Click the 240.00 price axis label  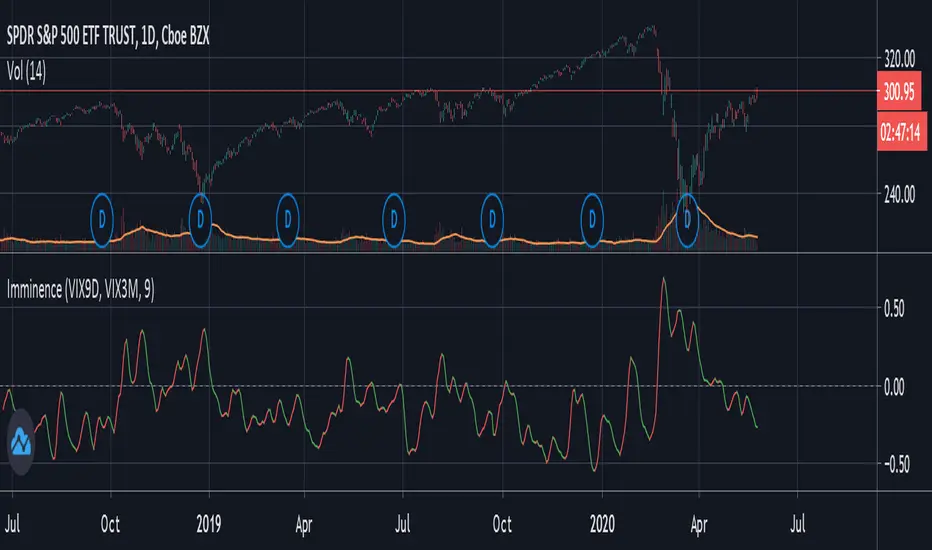pyautogui.click(x=899, y=194)
